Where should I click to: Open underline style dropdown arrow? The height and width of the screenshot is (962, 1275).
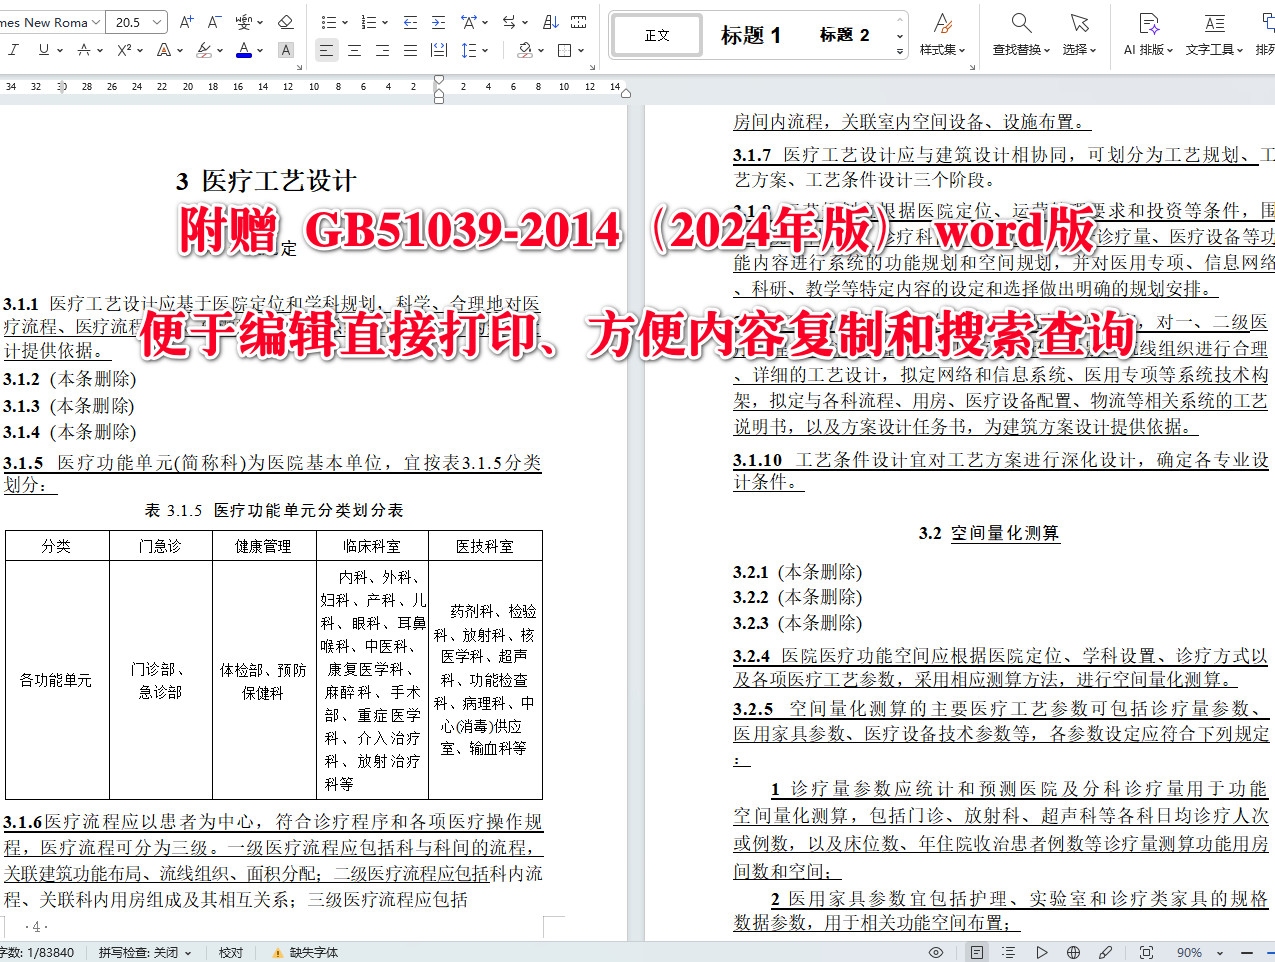pos(59,50)
